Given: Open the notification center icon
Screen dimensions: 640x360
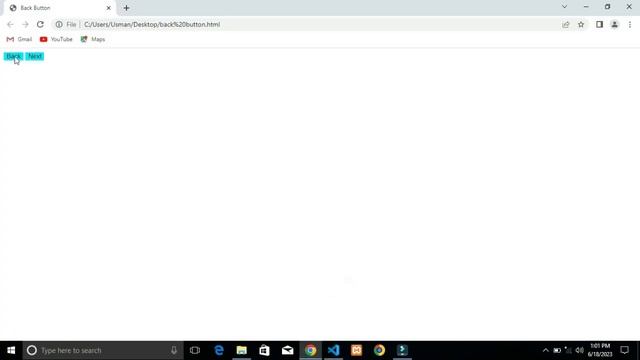Looking at the screenshot, I should point(624,350).
